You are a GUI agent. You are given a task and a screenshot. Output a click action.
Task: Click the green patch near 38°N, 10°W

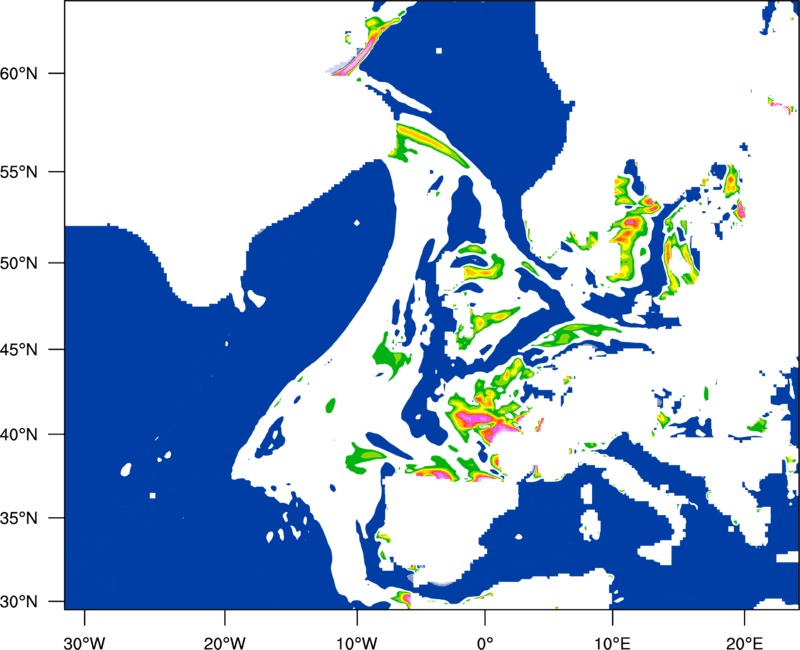(x=364, y=458)
